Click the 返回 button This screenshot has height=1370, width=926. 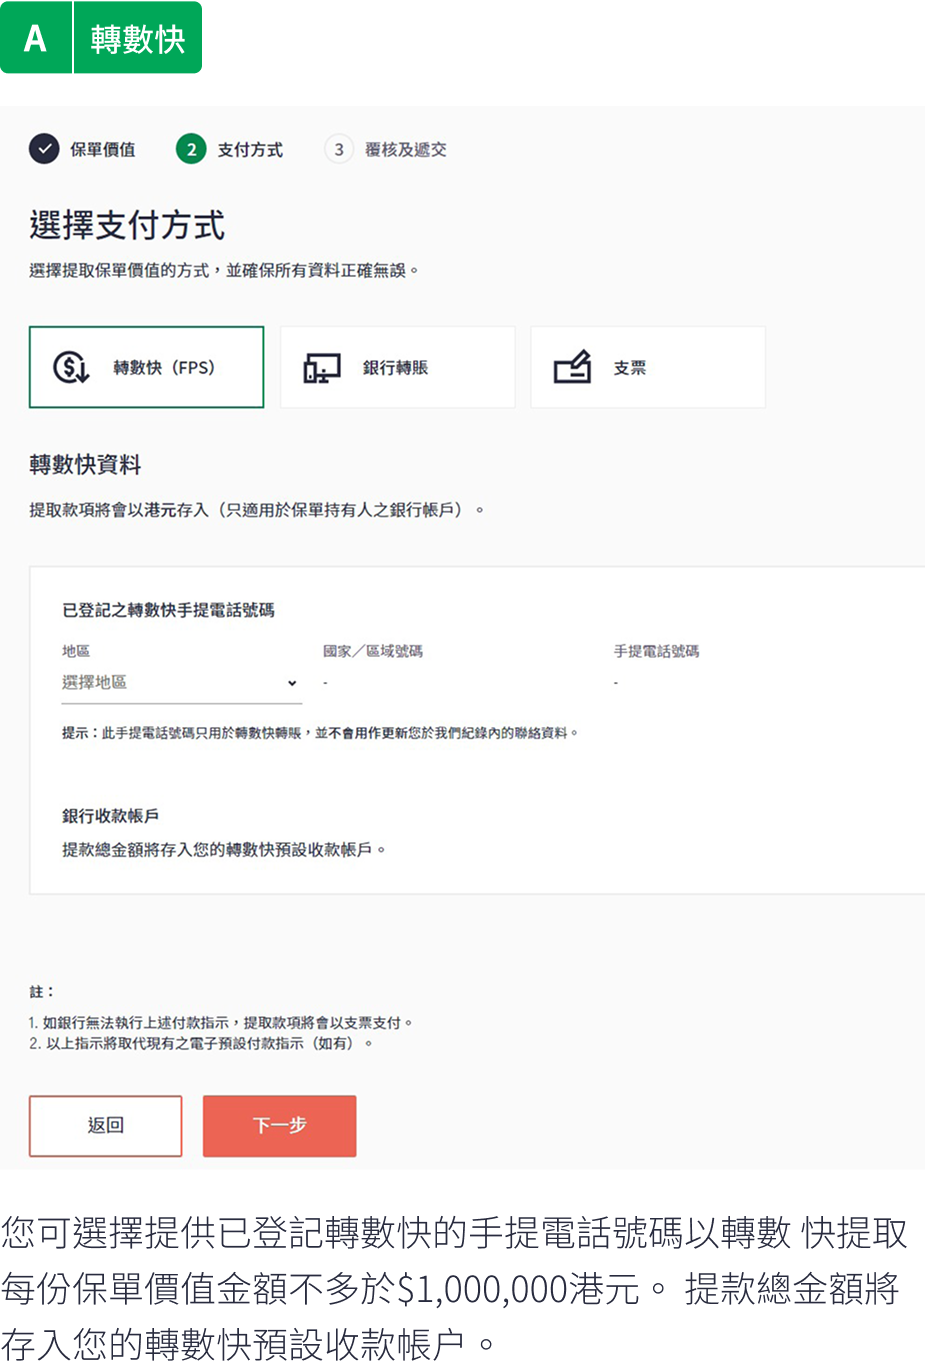coord(105,1125)
